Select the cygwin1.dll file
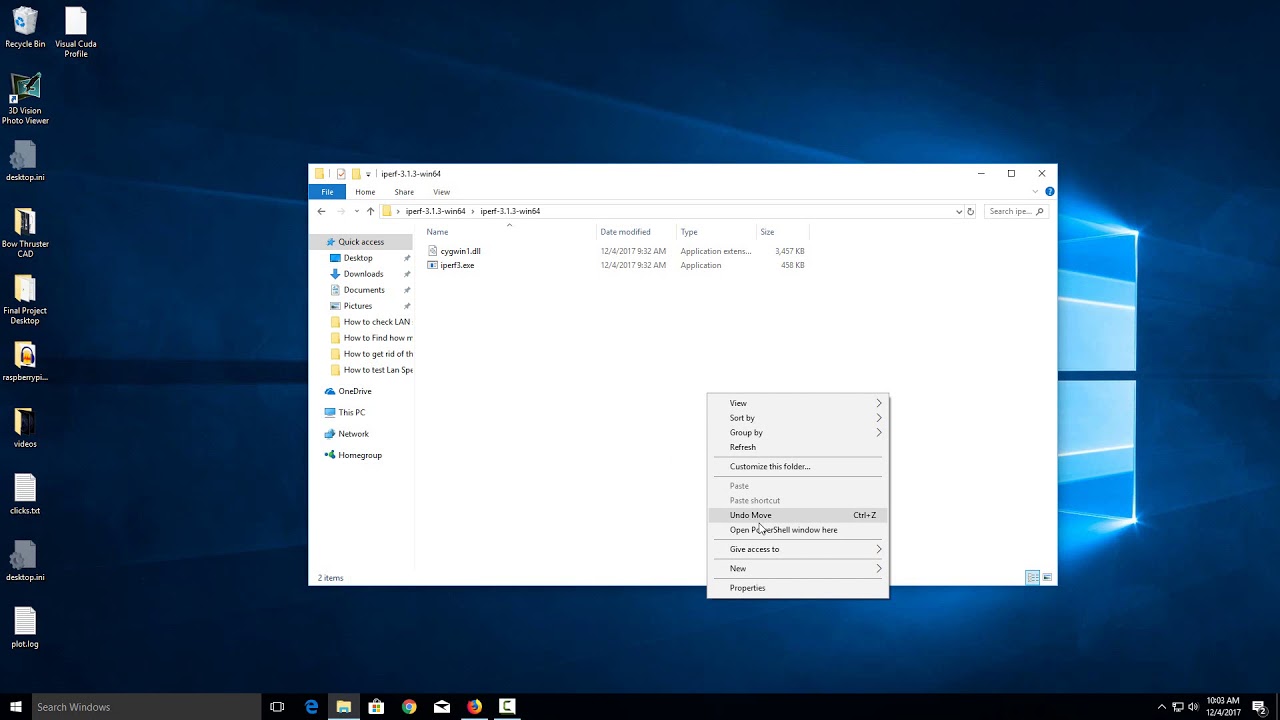 click(x=460, y=251)
